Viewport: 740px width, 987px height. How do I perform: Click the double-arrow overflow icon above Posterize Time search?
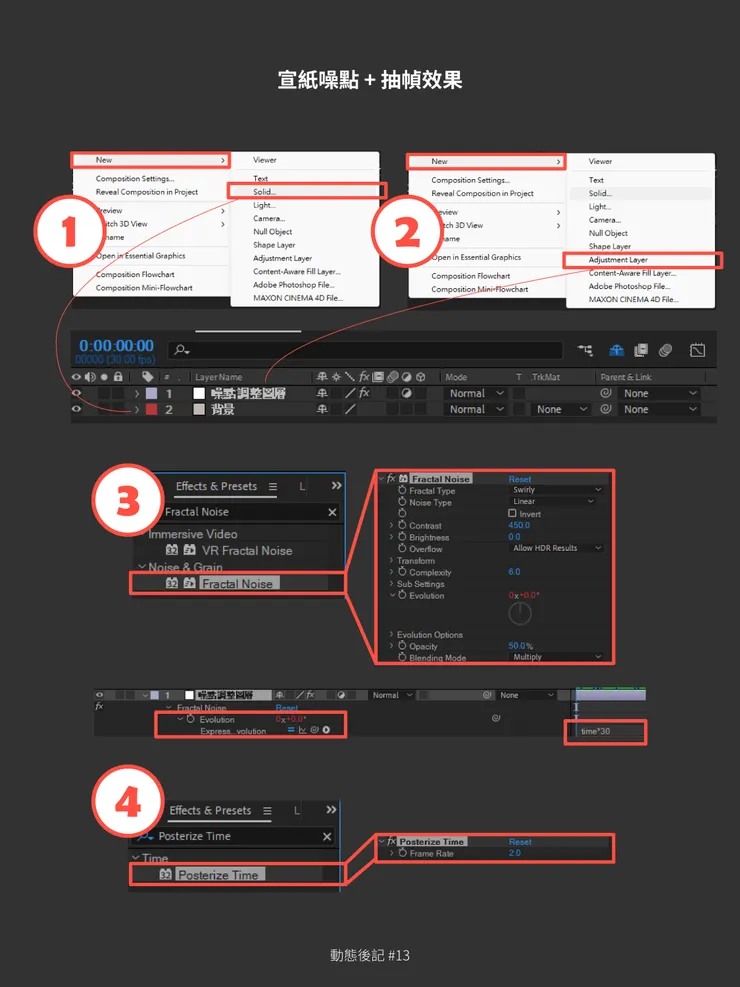click(331, 809)
